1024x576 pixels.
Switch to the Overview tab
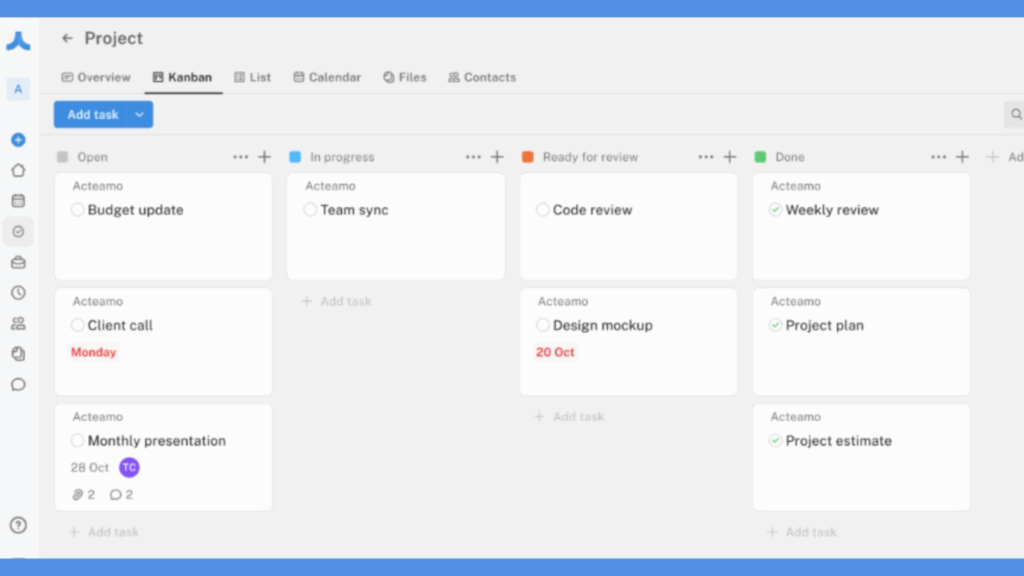(x=96, y=77)
